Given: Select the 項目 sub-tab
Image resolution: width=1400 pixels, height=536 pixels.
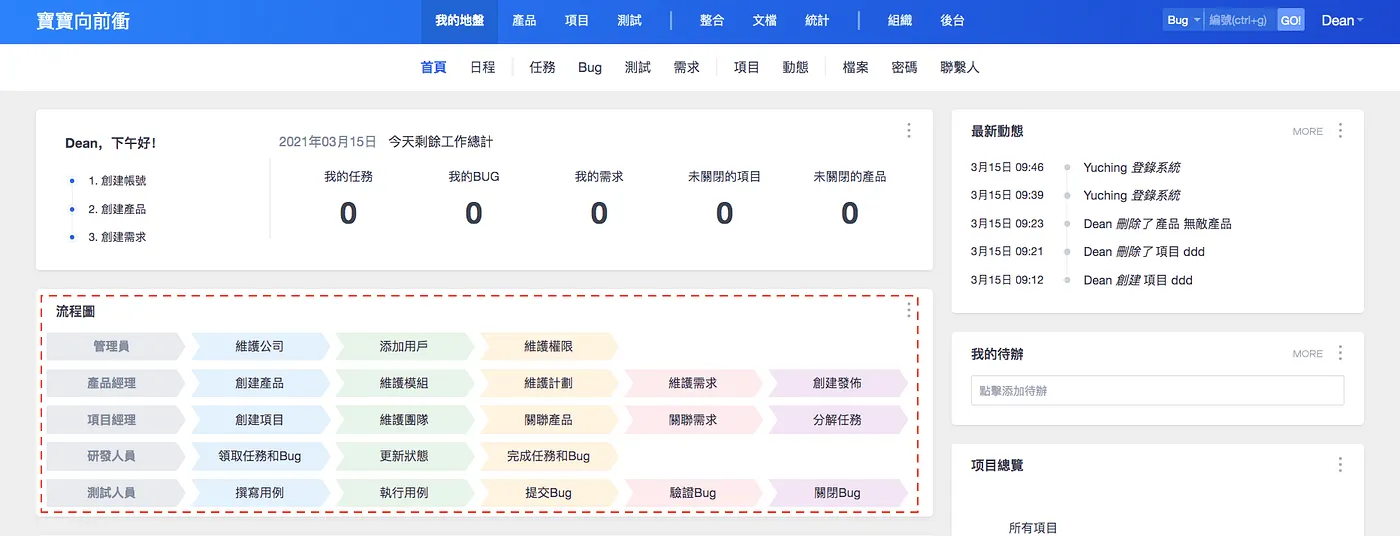Looking at the screenshot, I should click(x=747, y=67).
